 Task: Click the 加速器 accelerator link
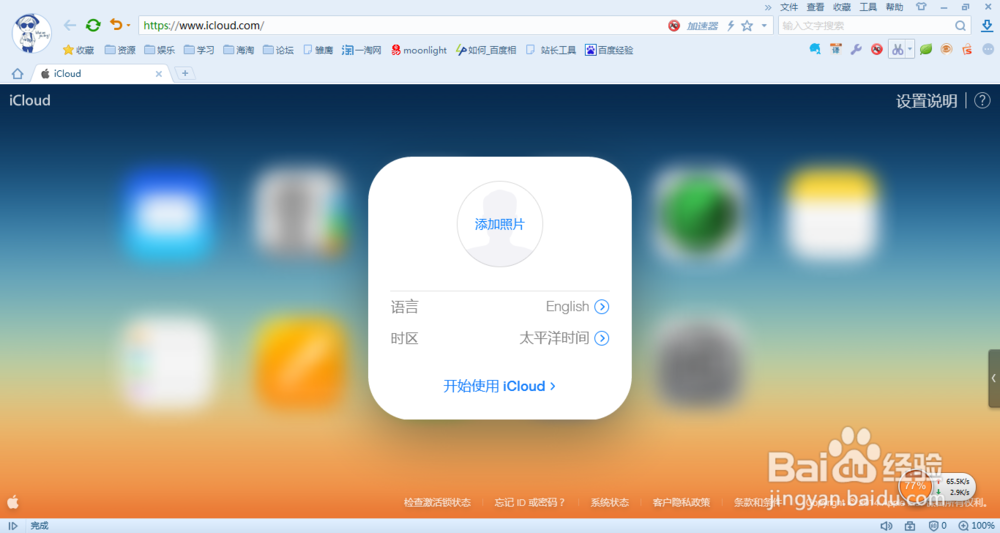pos(702,26)
